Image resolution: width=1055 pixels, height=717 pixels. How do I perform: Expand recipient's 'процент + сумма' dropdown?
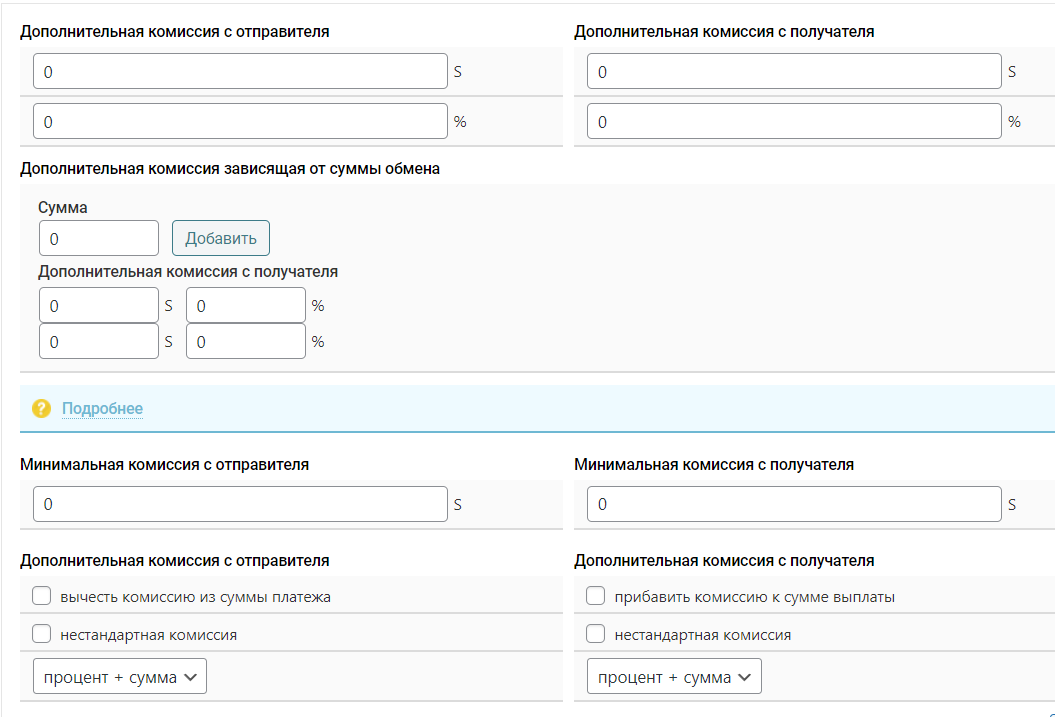[674, 677]
